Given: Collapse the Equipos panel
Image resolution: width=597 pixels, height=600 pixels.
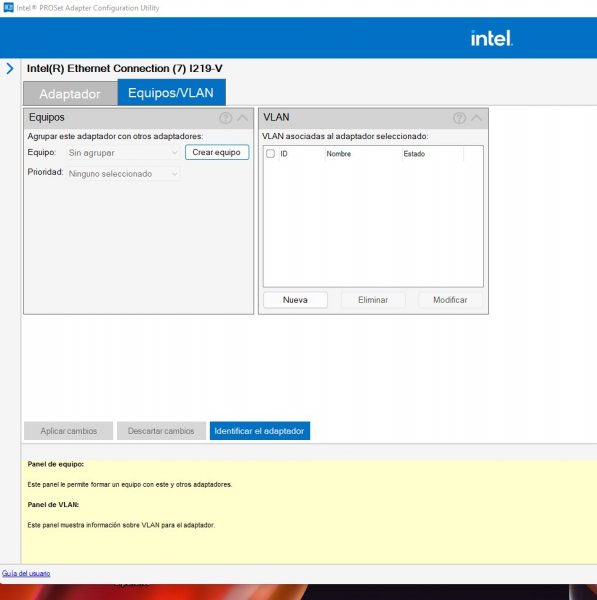Looking at the screenshot, I should [243, 118].
